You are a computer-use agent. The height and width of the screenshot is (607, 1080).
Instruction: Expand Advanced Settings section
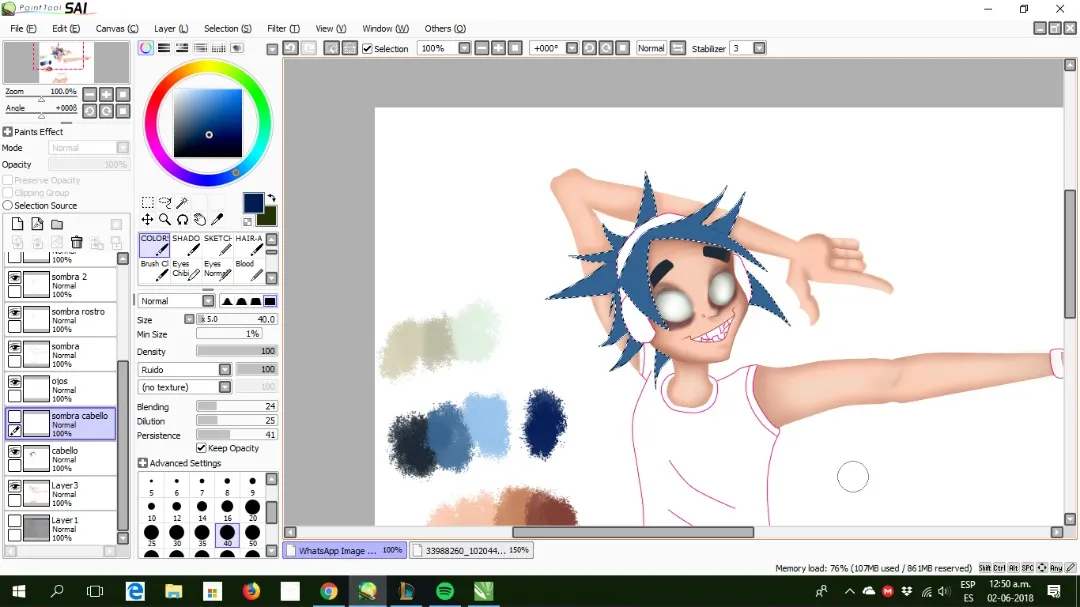(180, 463)
